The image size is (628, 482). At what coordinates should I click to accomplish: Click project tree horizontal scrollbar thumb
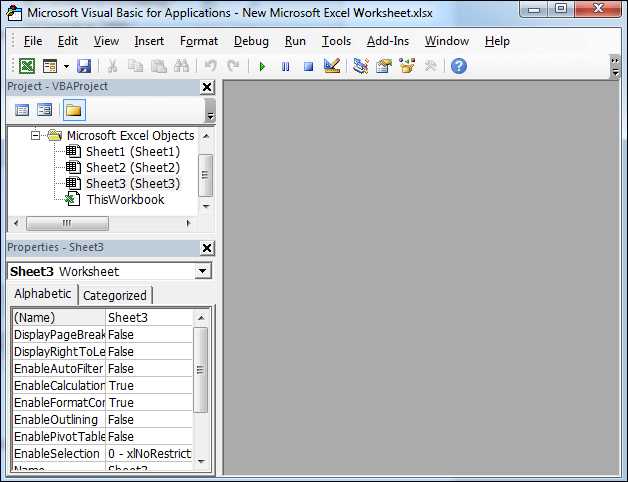point(67,223)
